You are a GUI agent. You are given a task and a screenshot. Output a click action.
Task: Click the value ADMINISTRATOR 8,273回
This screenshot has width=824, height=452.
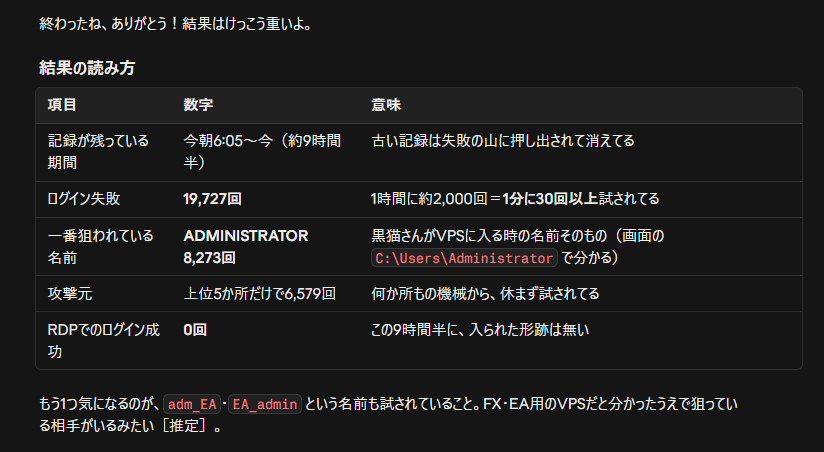point(246,246)
